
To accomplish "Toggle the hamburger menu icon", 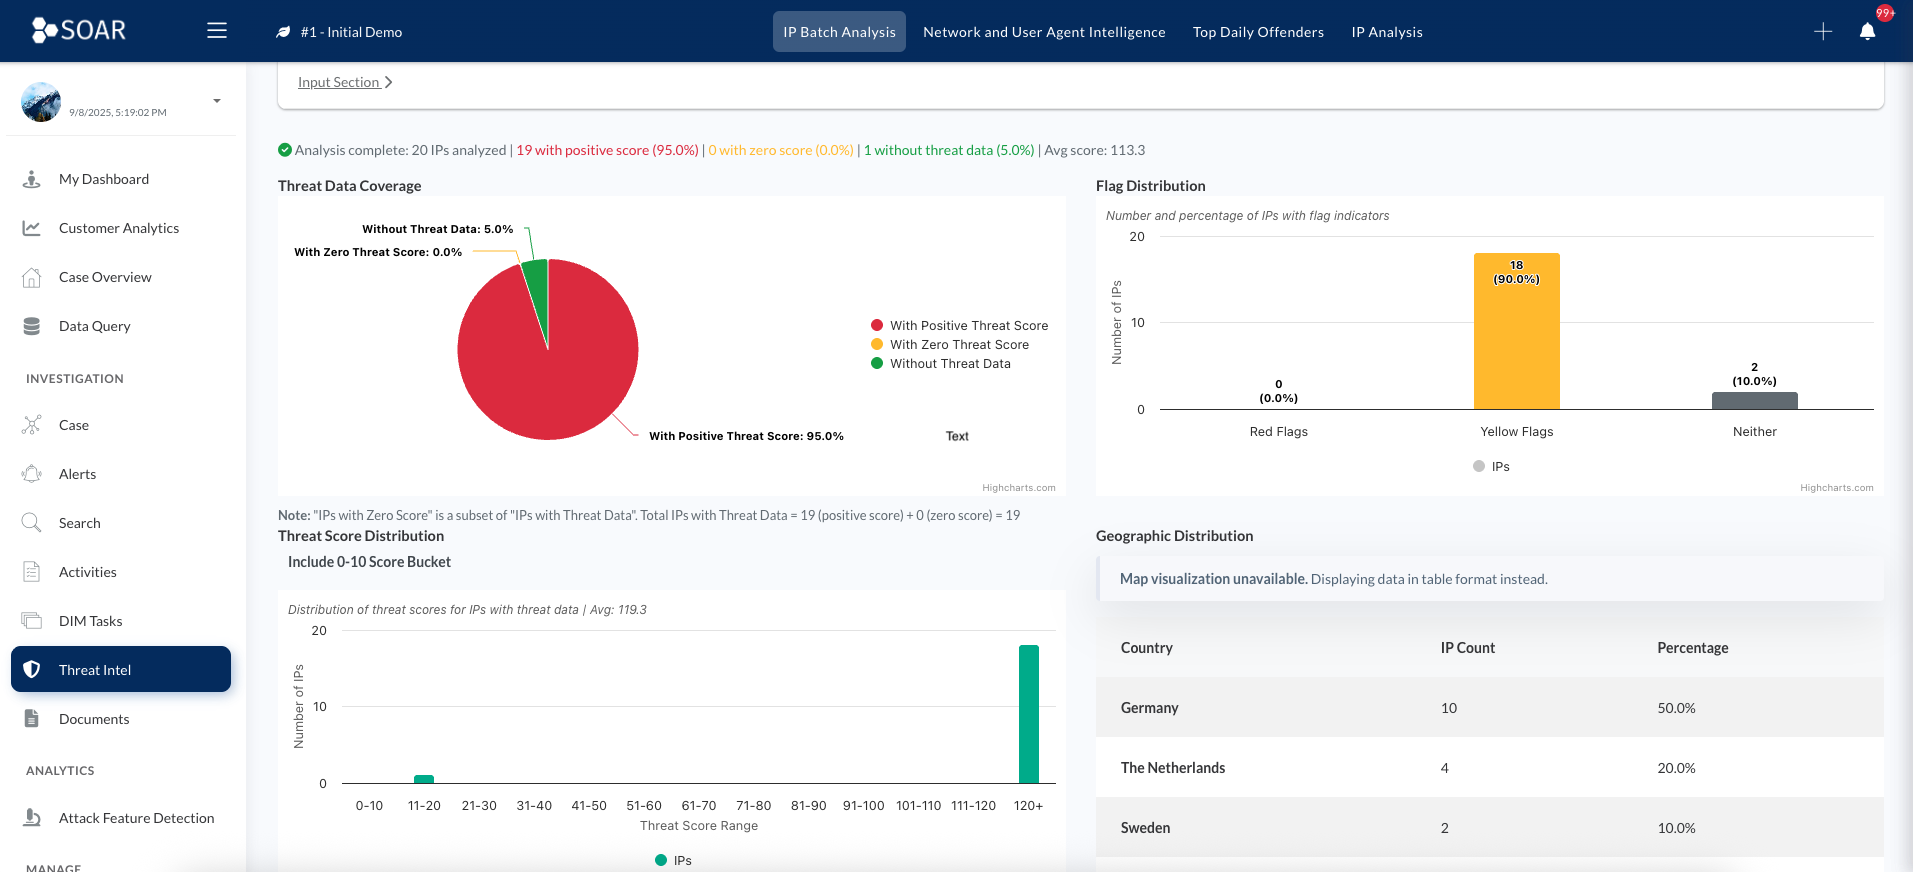I will (x=217, y=31).
